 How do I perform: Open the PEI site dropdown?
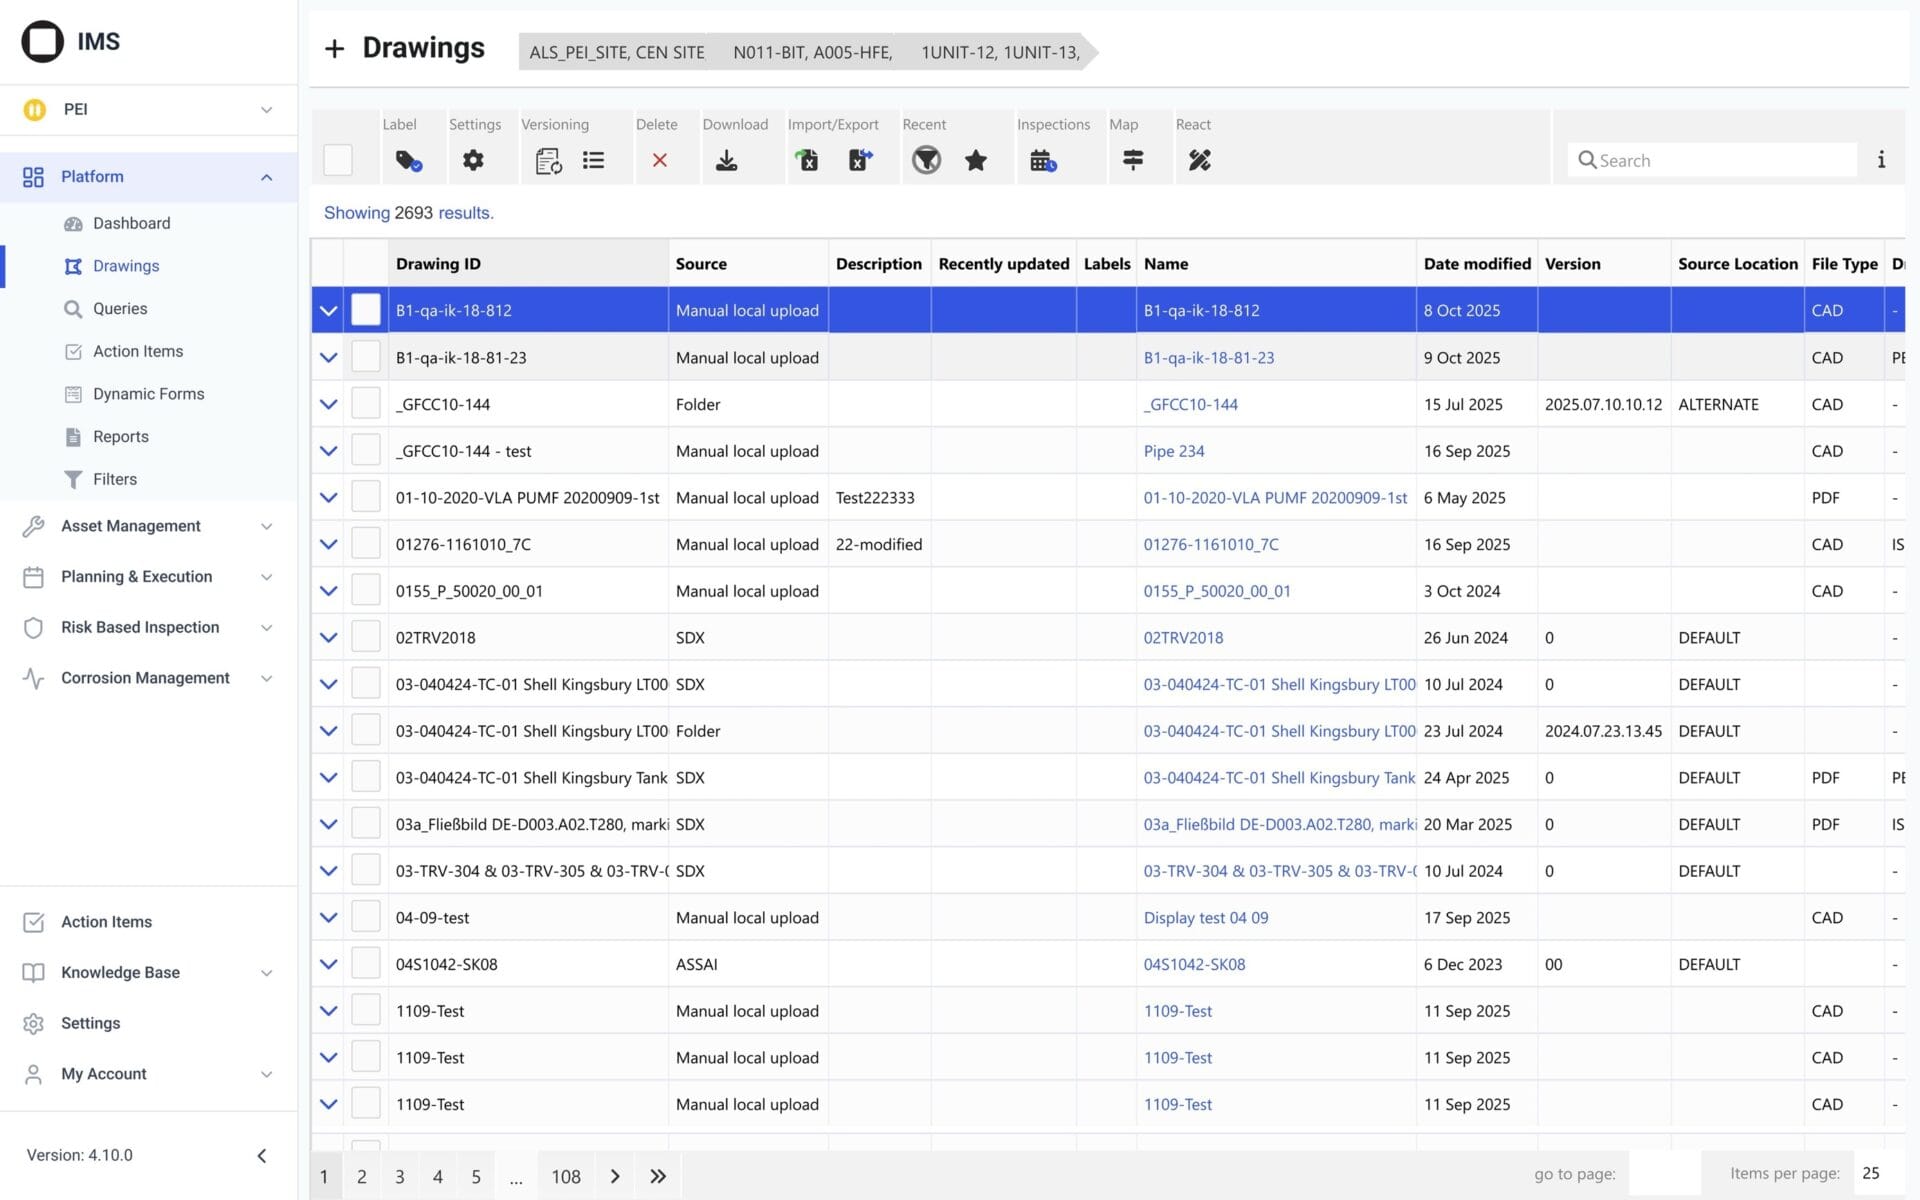pyautogui.click(x=148, y=109)
